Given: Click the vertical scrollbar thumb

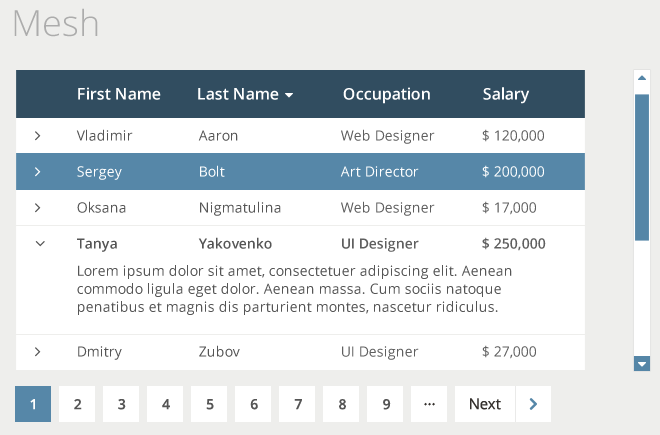Looking at the screenshot, I should (642, 168).
